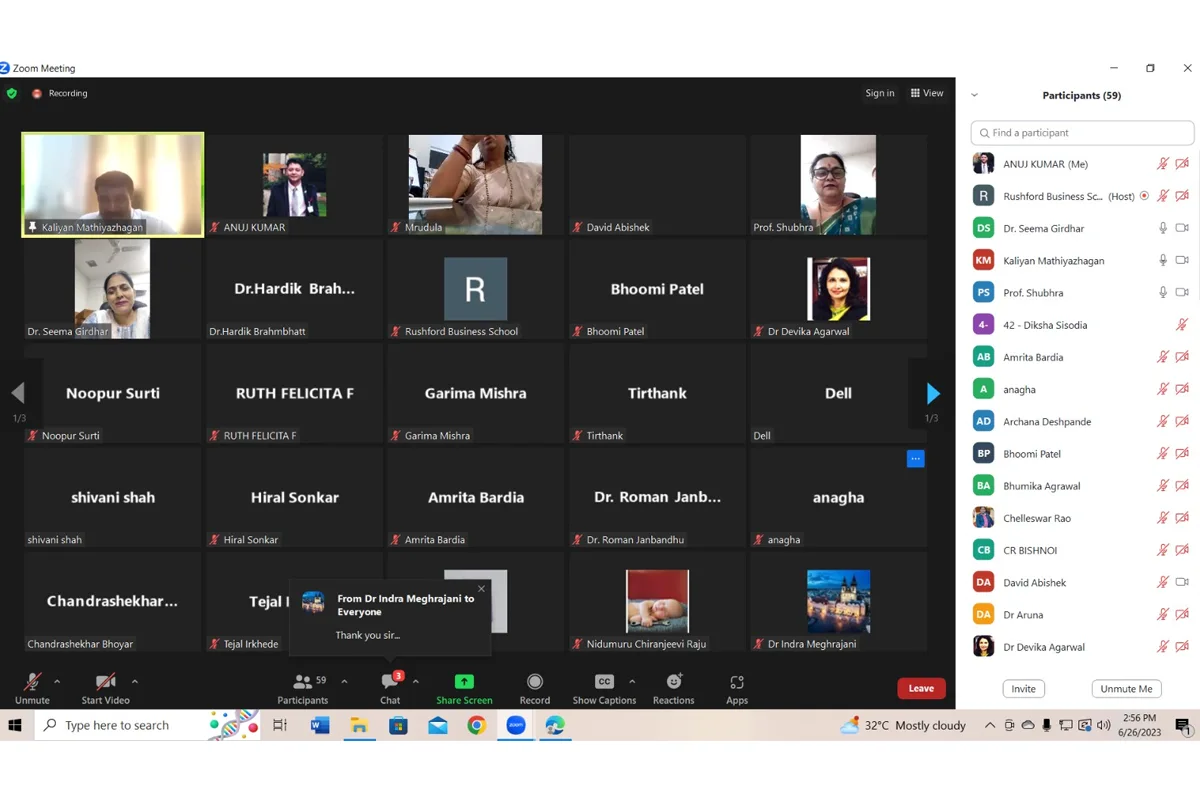The width and height of the screenshot is (1200, 800).
Task: Open the Chat icon in toolbar
Action: (x=390, y=682)
